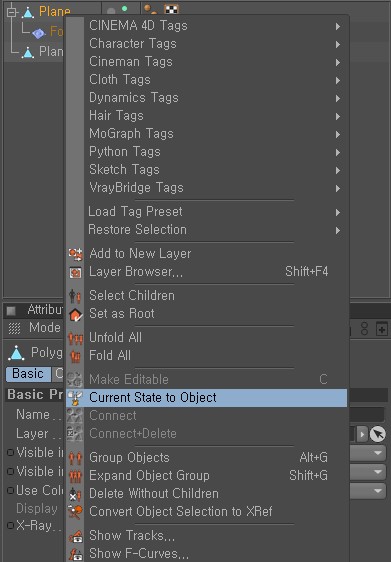Click the Current State to Object icon
Screen dimensions: 391x562
75,398
